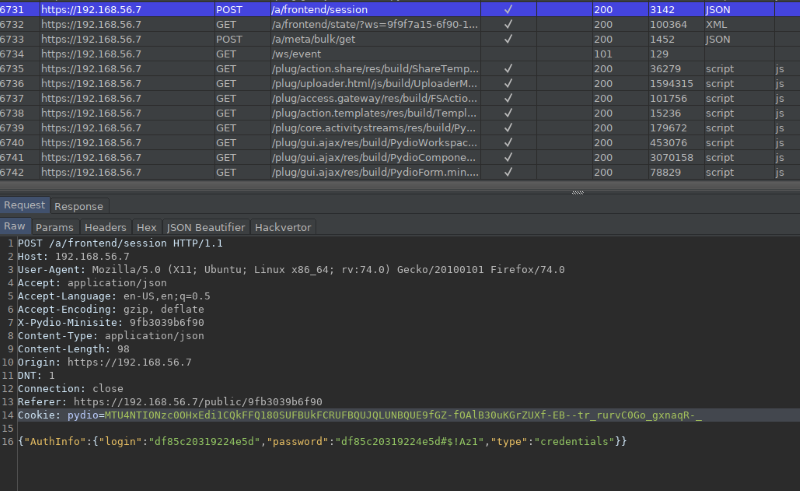The height and width of the screenshot is (491, 800).
Task: Click the Cookie pydio value in the request
Action: pyautogui.click(x=403, y=415)
